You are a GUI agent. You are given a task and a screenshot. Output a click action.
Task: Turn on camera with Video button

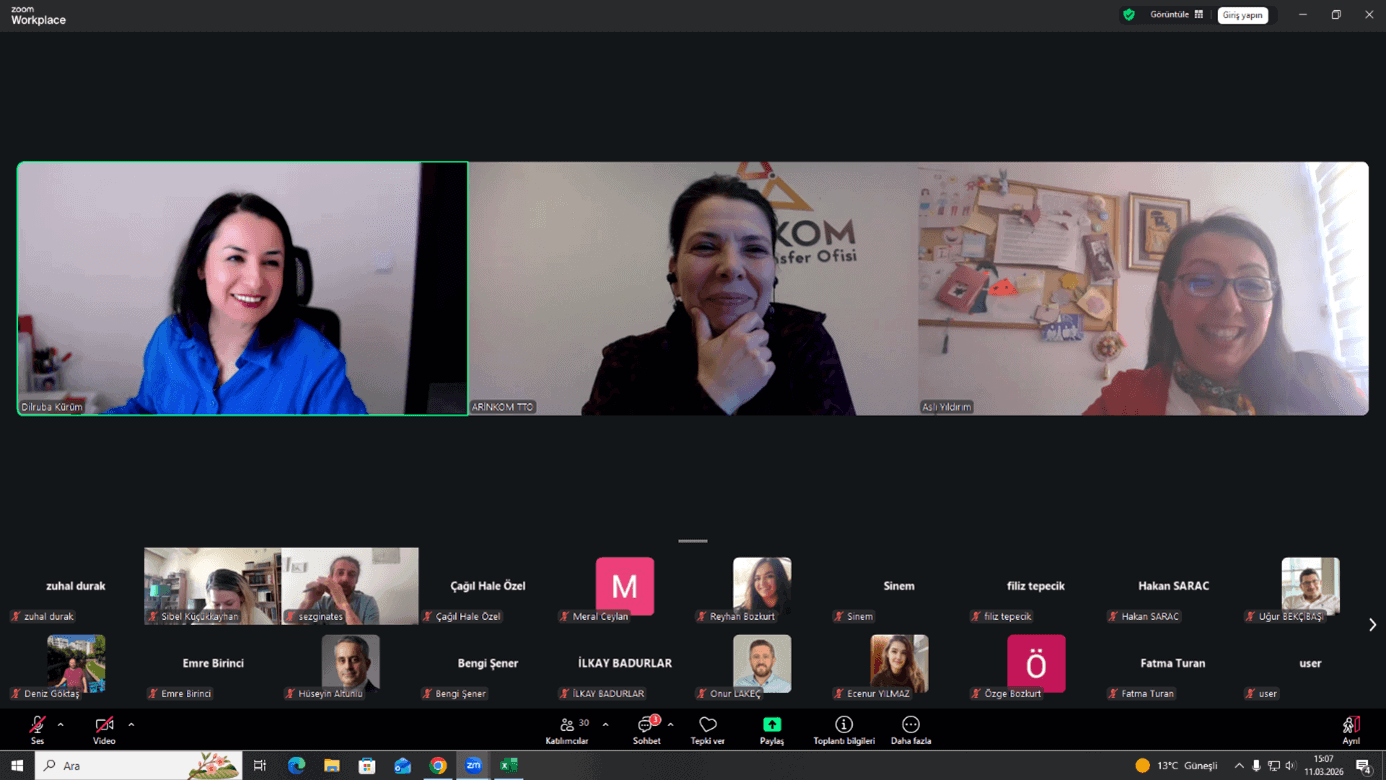point(104,727)
